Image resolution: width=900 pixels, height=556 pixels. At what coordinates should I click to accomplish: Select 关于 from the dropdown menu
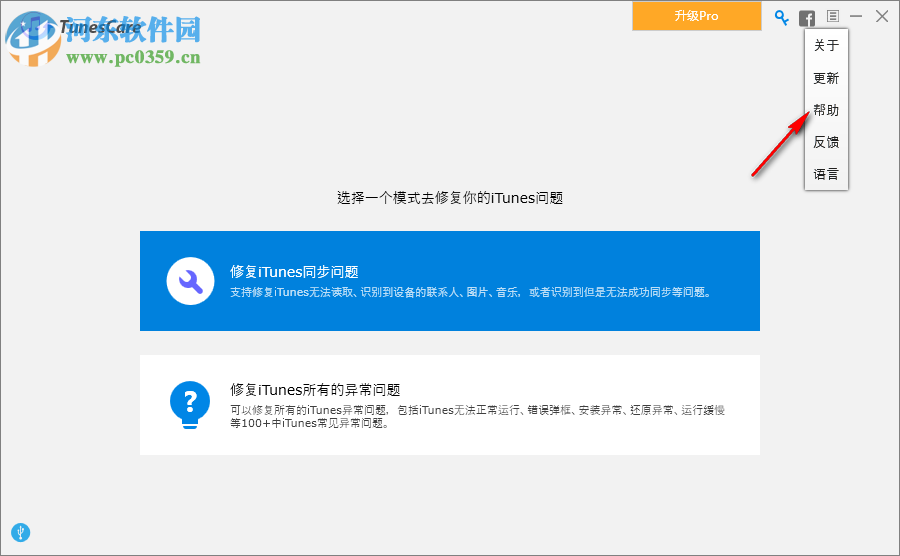point(827,45)
